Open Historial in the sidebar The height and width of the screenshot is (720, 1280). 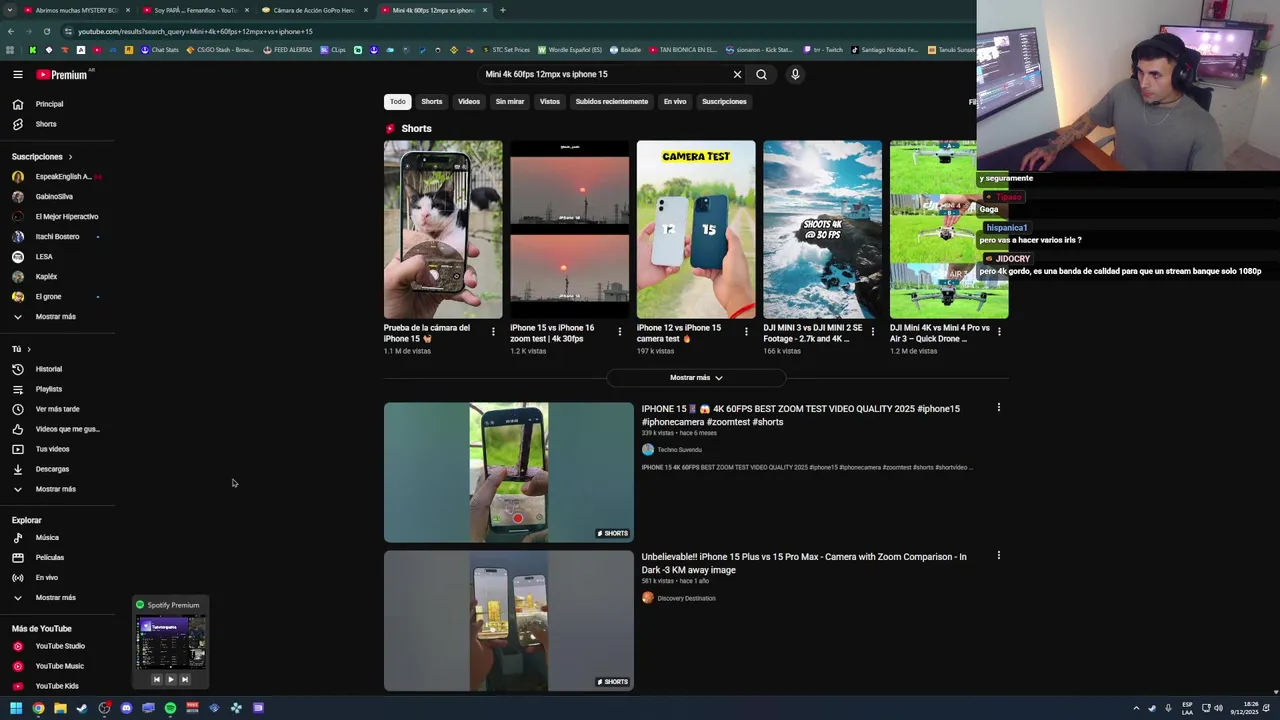click(x=48, y=369)
